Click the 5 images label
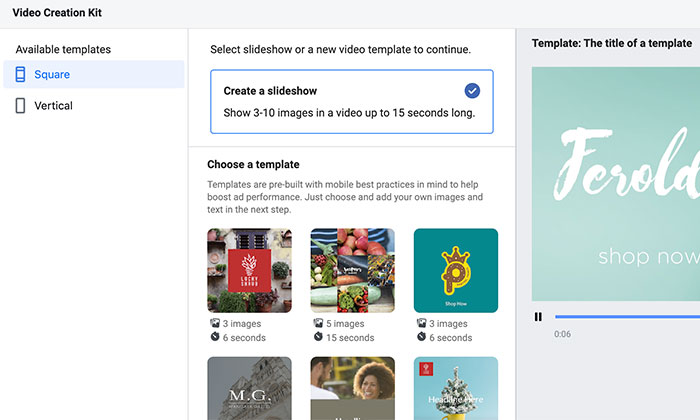700x420 pixels. [345, 324]
